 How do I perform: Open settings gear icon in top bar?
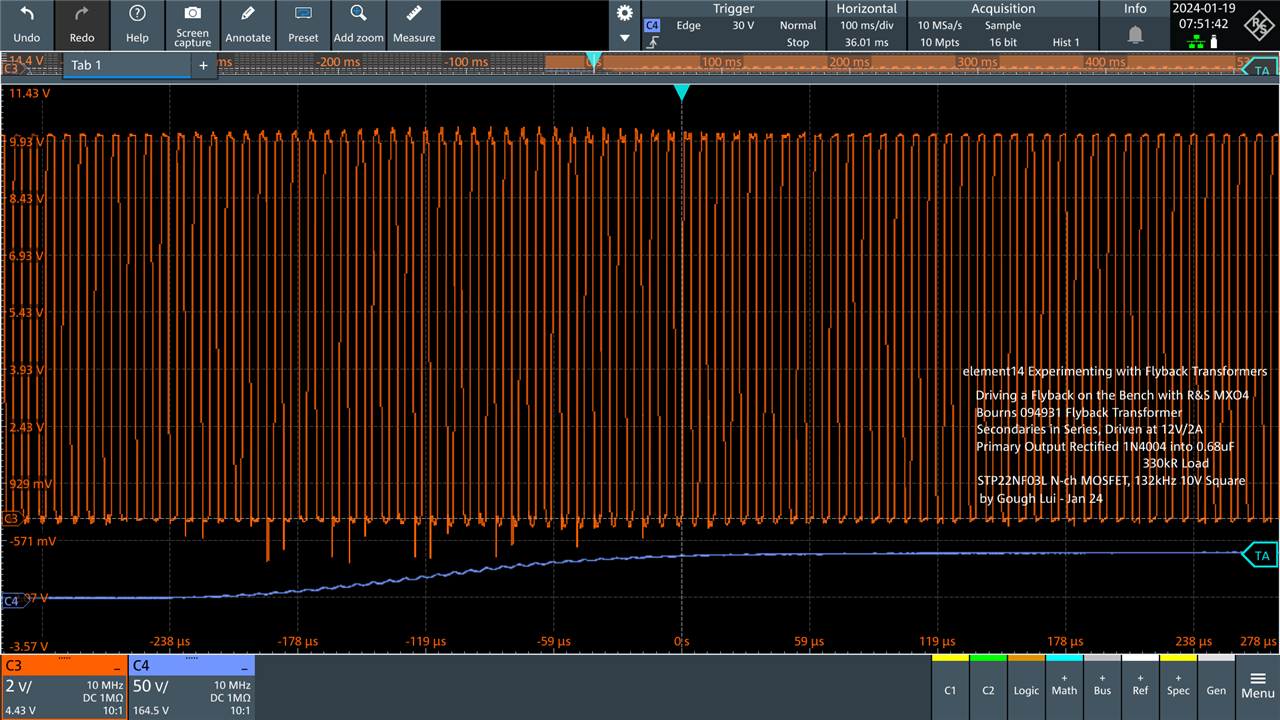625,13
